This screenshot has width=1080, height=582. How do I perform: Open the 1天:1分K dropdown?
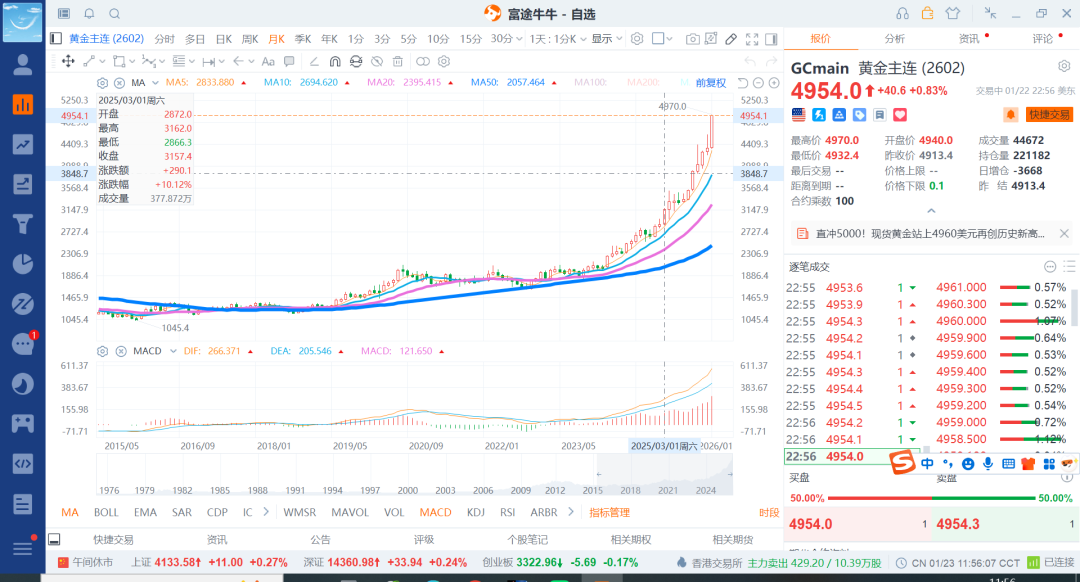[x=558, y=39]
